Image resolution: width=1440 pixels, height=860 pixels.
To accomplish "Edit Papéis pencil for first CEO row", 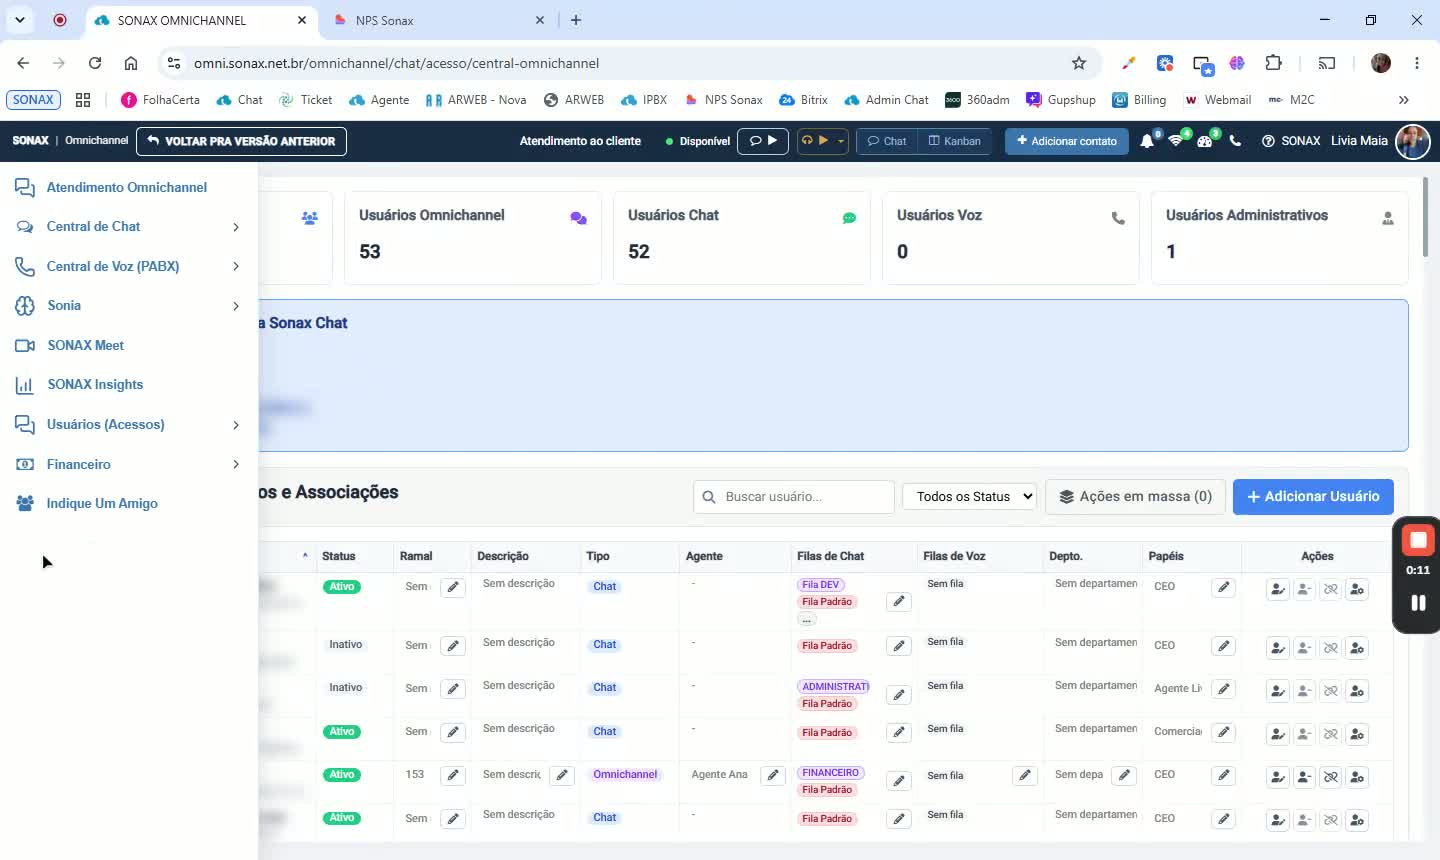I will point(1223,588).
